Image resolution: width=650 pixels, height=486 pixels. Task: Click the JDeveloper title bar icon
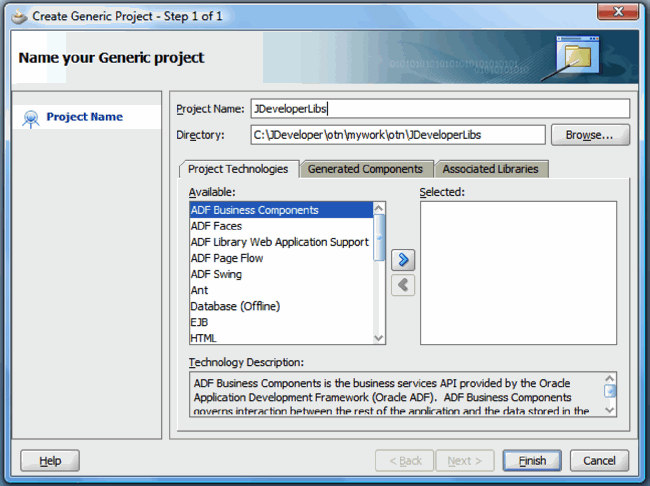(x=19, y=17)
